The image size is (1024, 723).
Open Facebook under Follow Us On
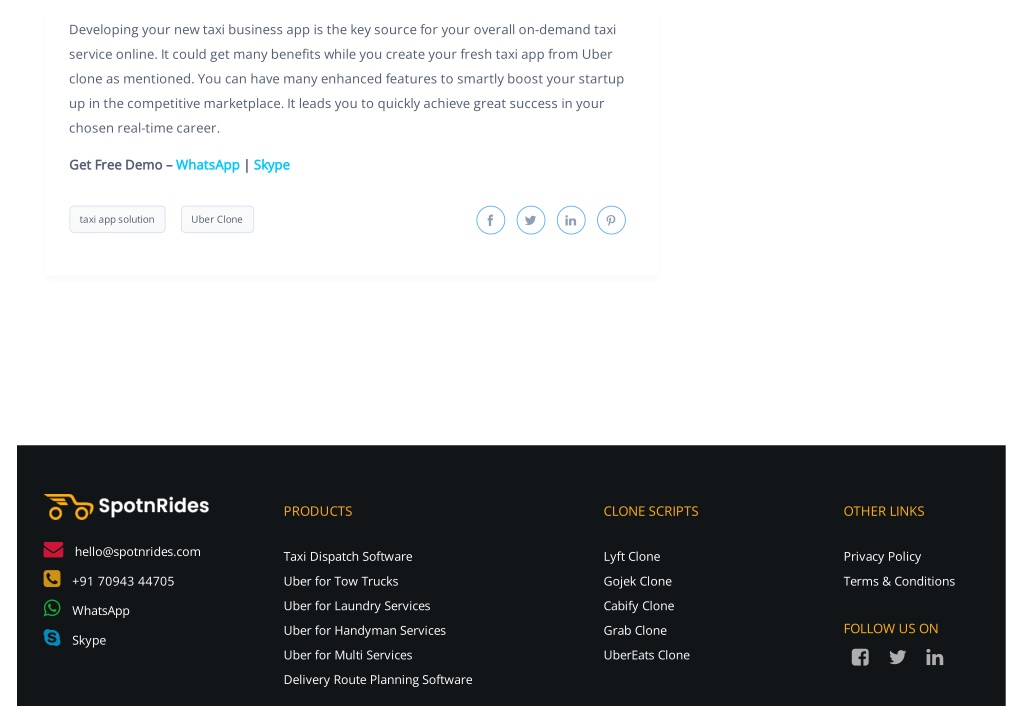(x=860, y=657)
